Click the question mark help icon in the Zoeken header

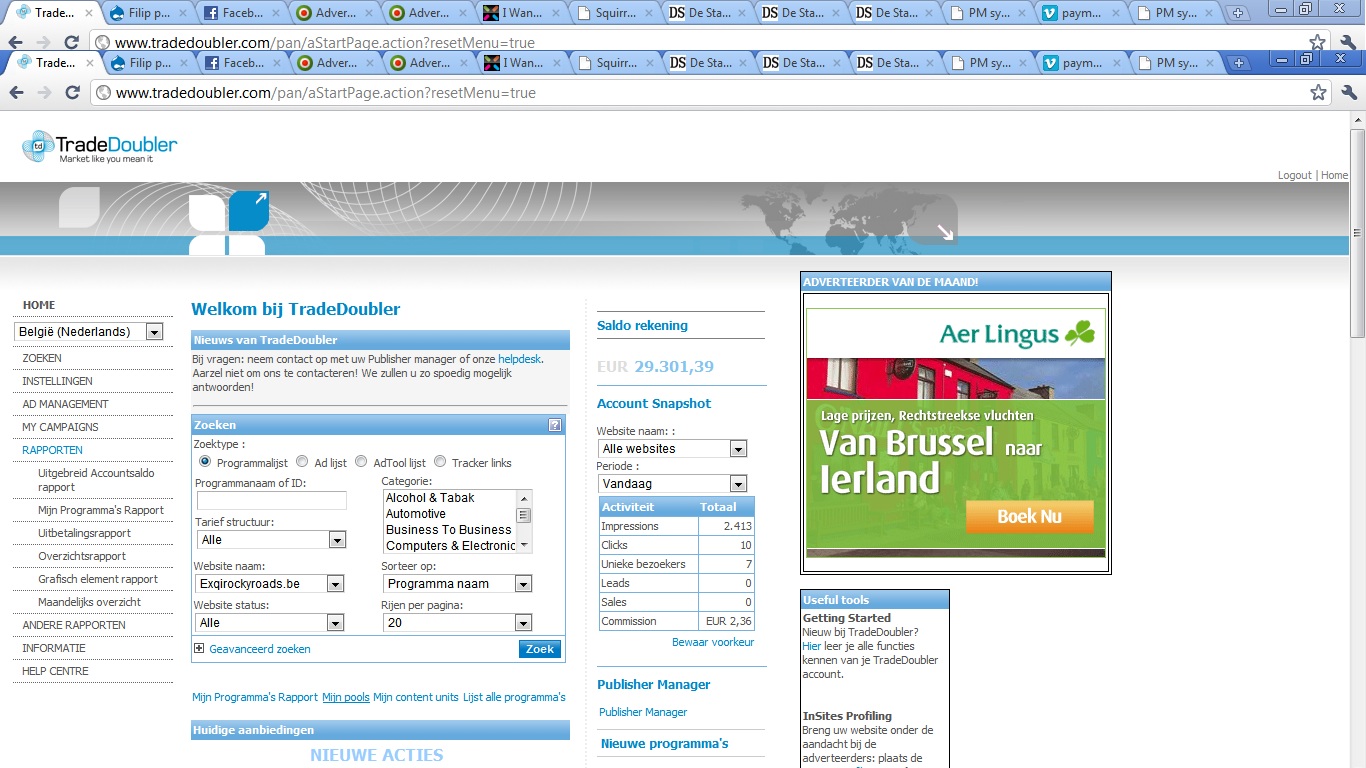555,425
